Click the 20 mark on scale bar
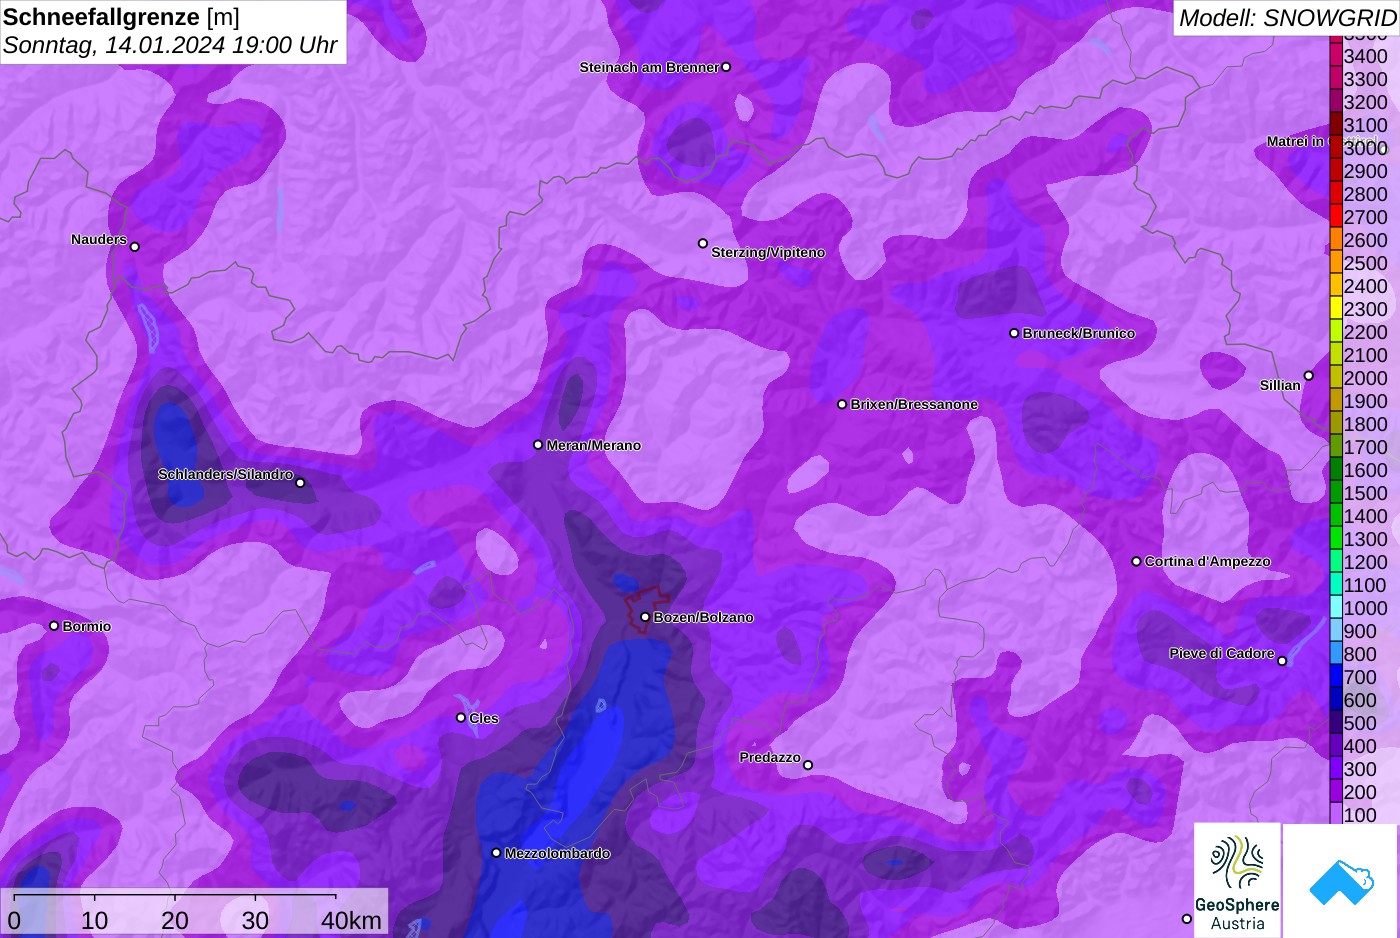The width and height of the screenshot is (1400, 938). (175, 920)
